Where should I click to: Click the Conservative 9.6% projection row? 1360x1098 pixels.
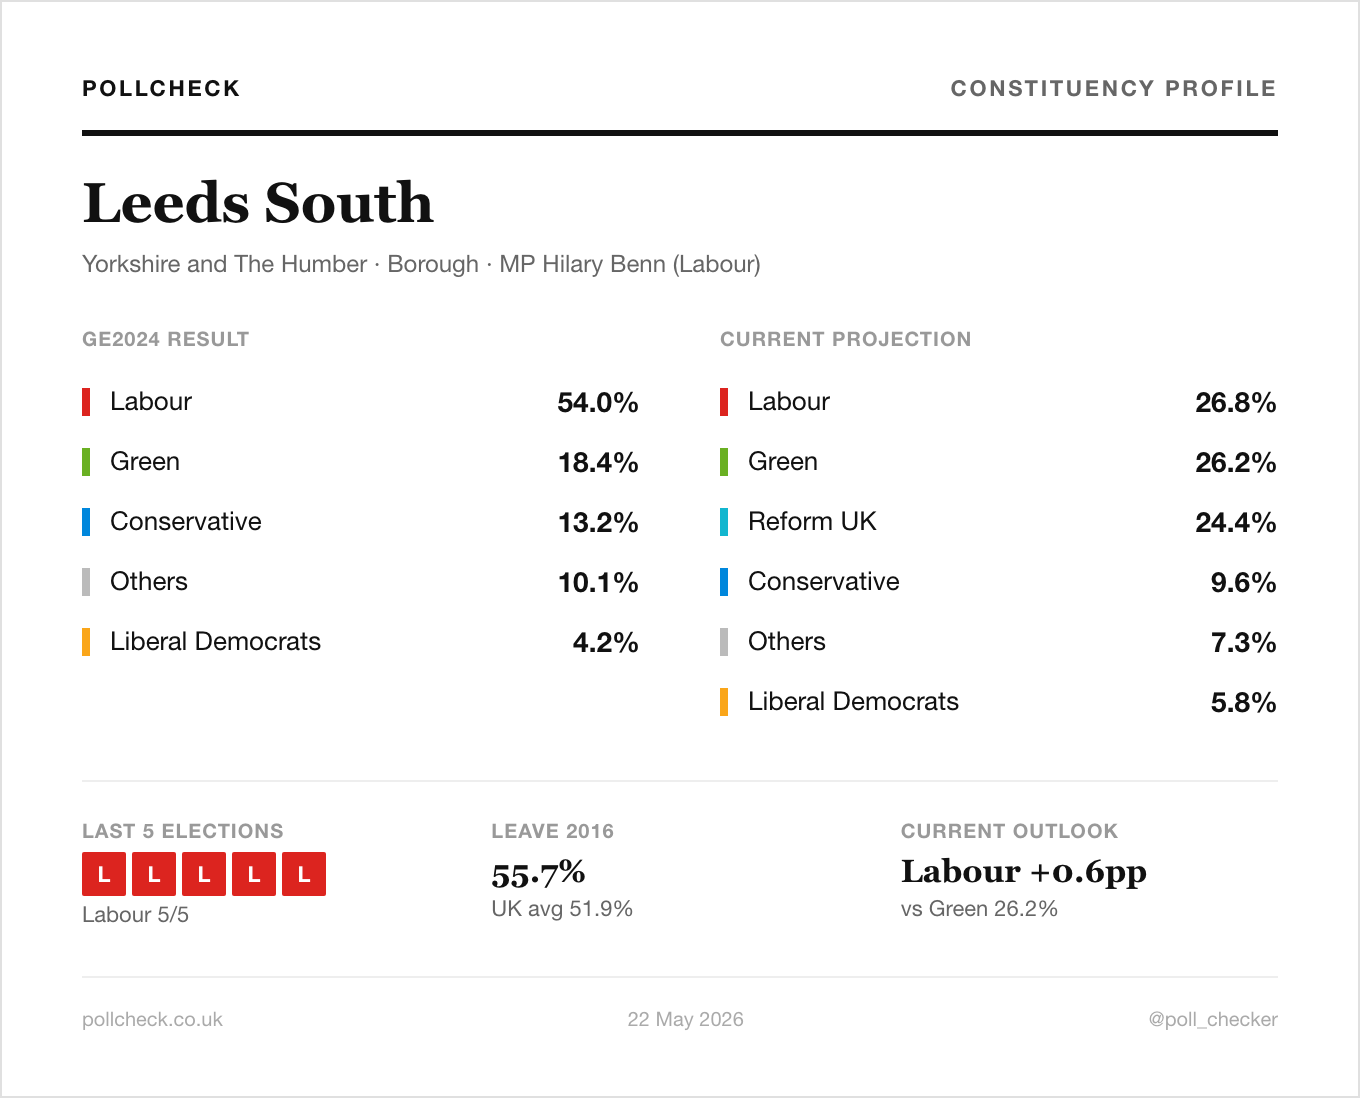pos(998,582)
